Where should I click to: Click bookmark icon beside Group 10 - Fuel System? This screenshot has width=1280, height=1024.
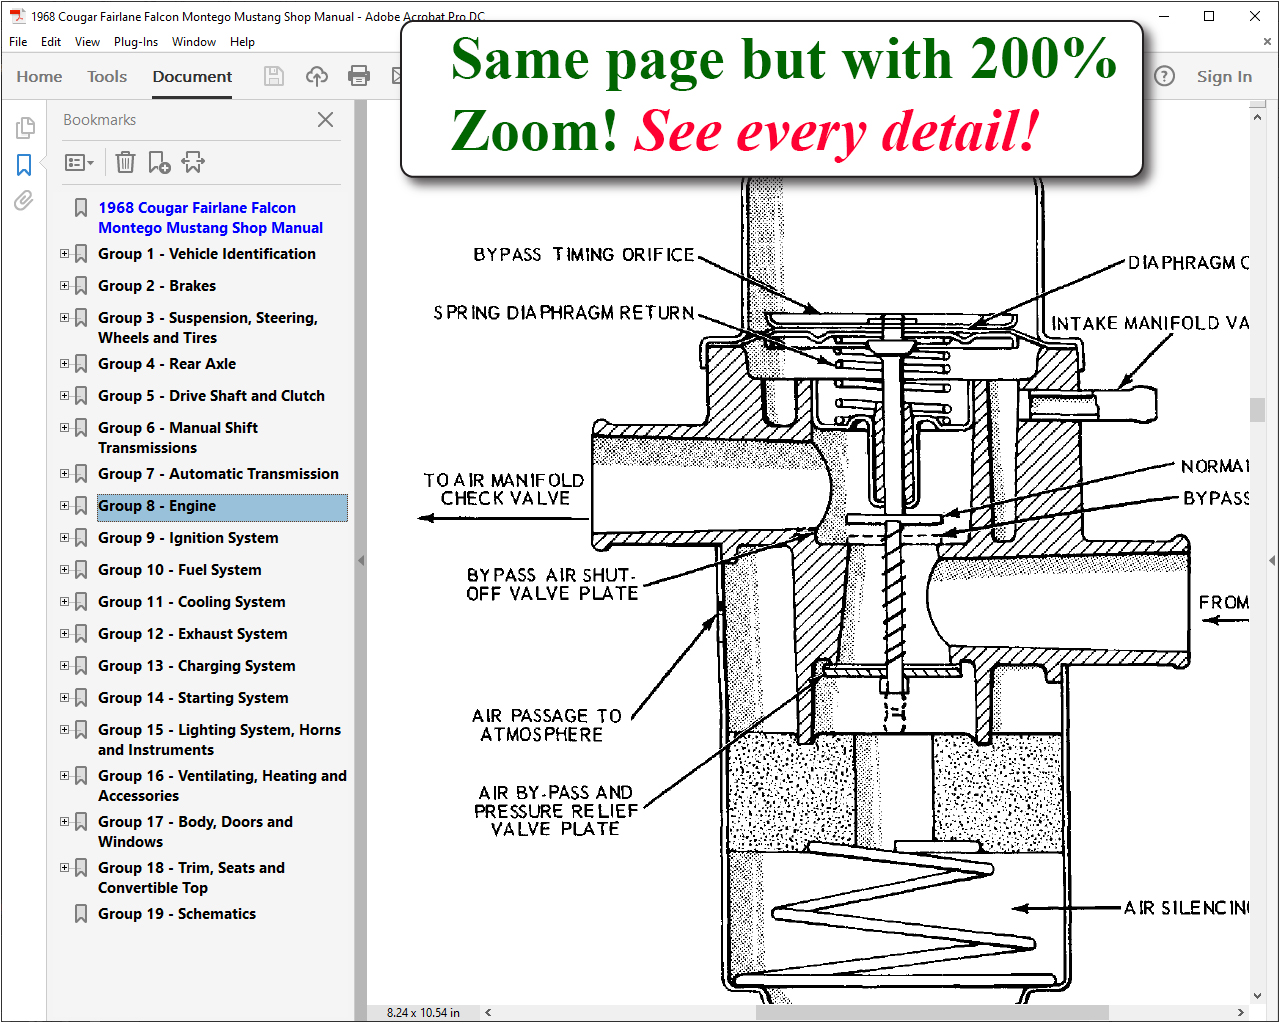(81, 570)
